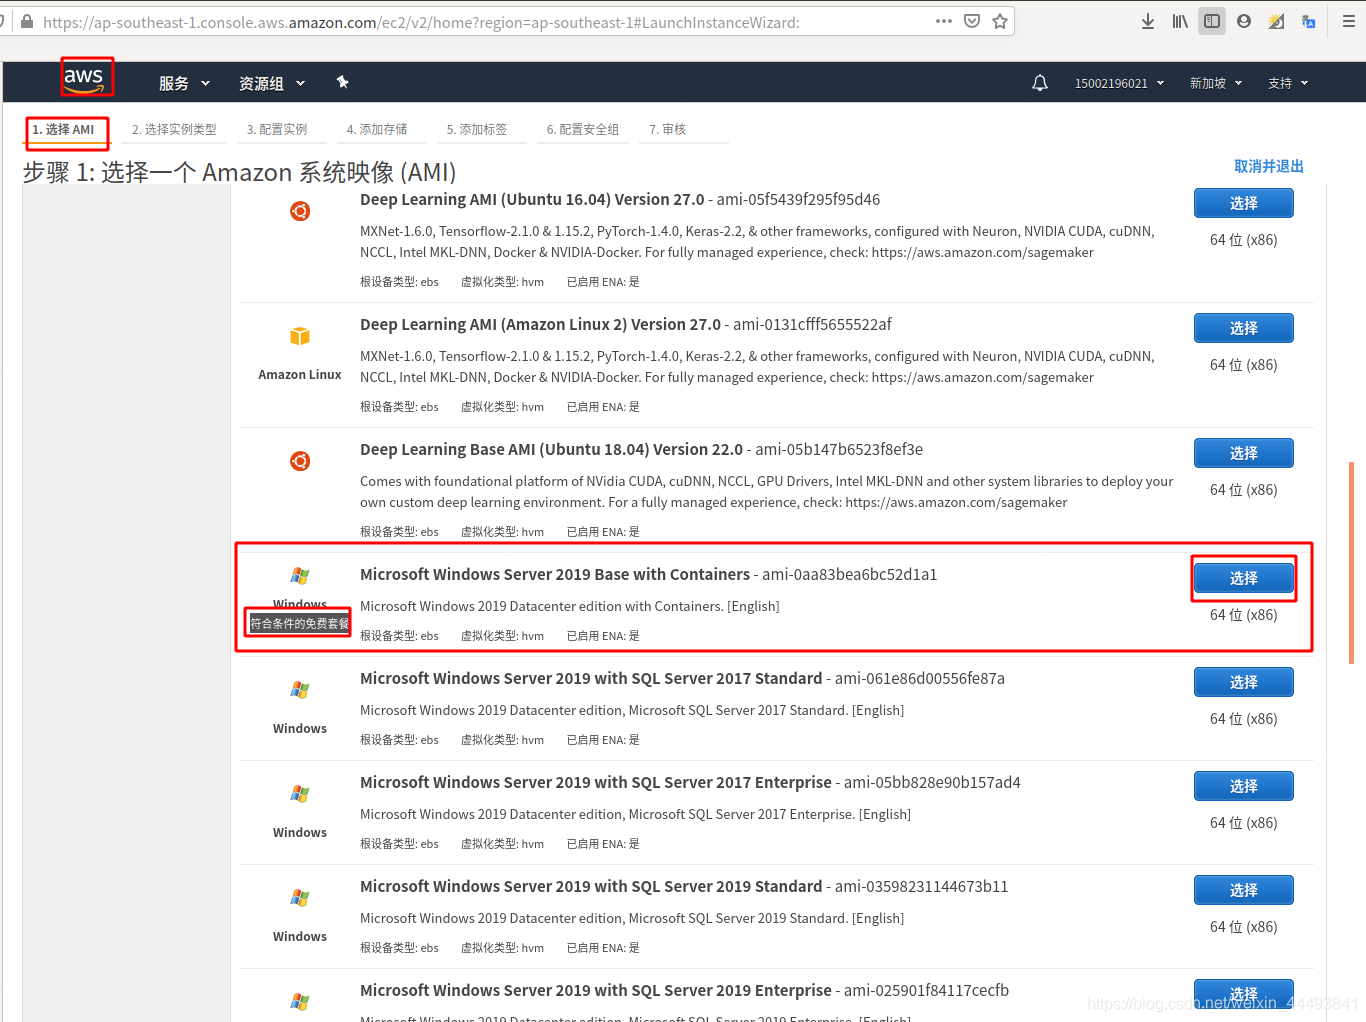Go to step tab 2. 选择实例类型
1366x1022 pixels.
click(174, 129)
